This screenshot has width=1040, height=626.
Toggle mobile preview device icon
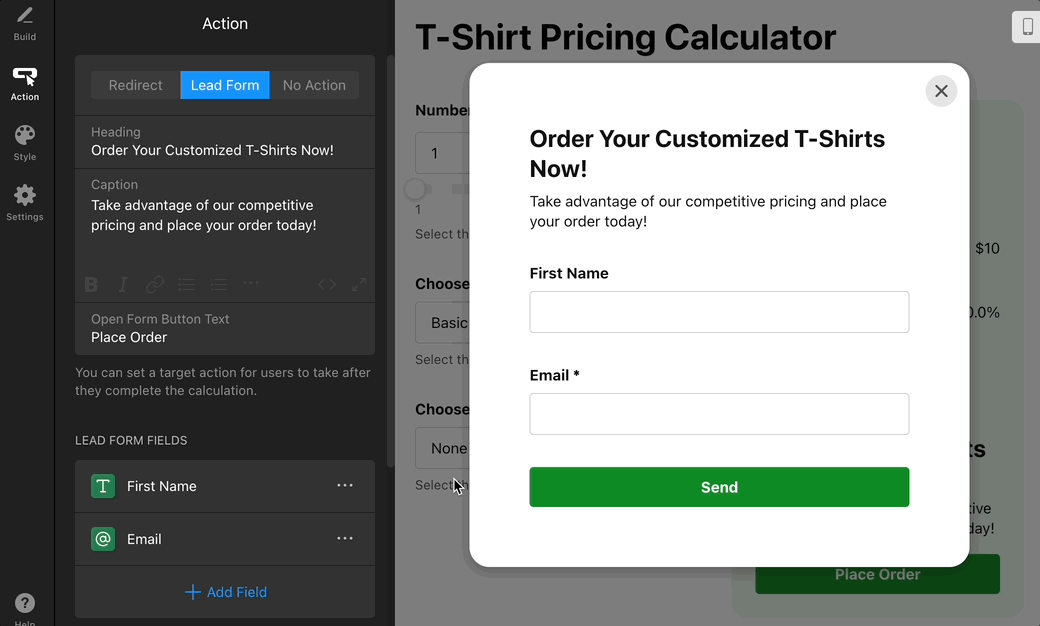point(1027,27)
